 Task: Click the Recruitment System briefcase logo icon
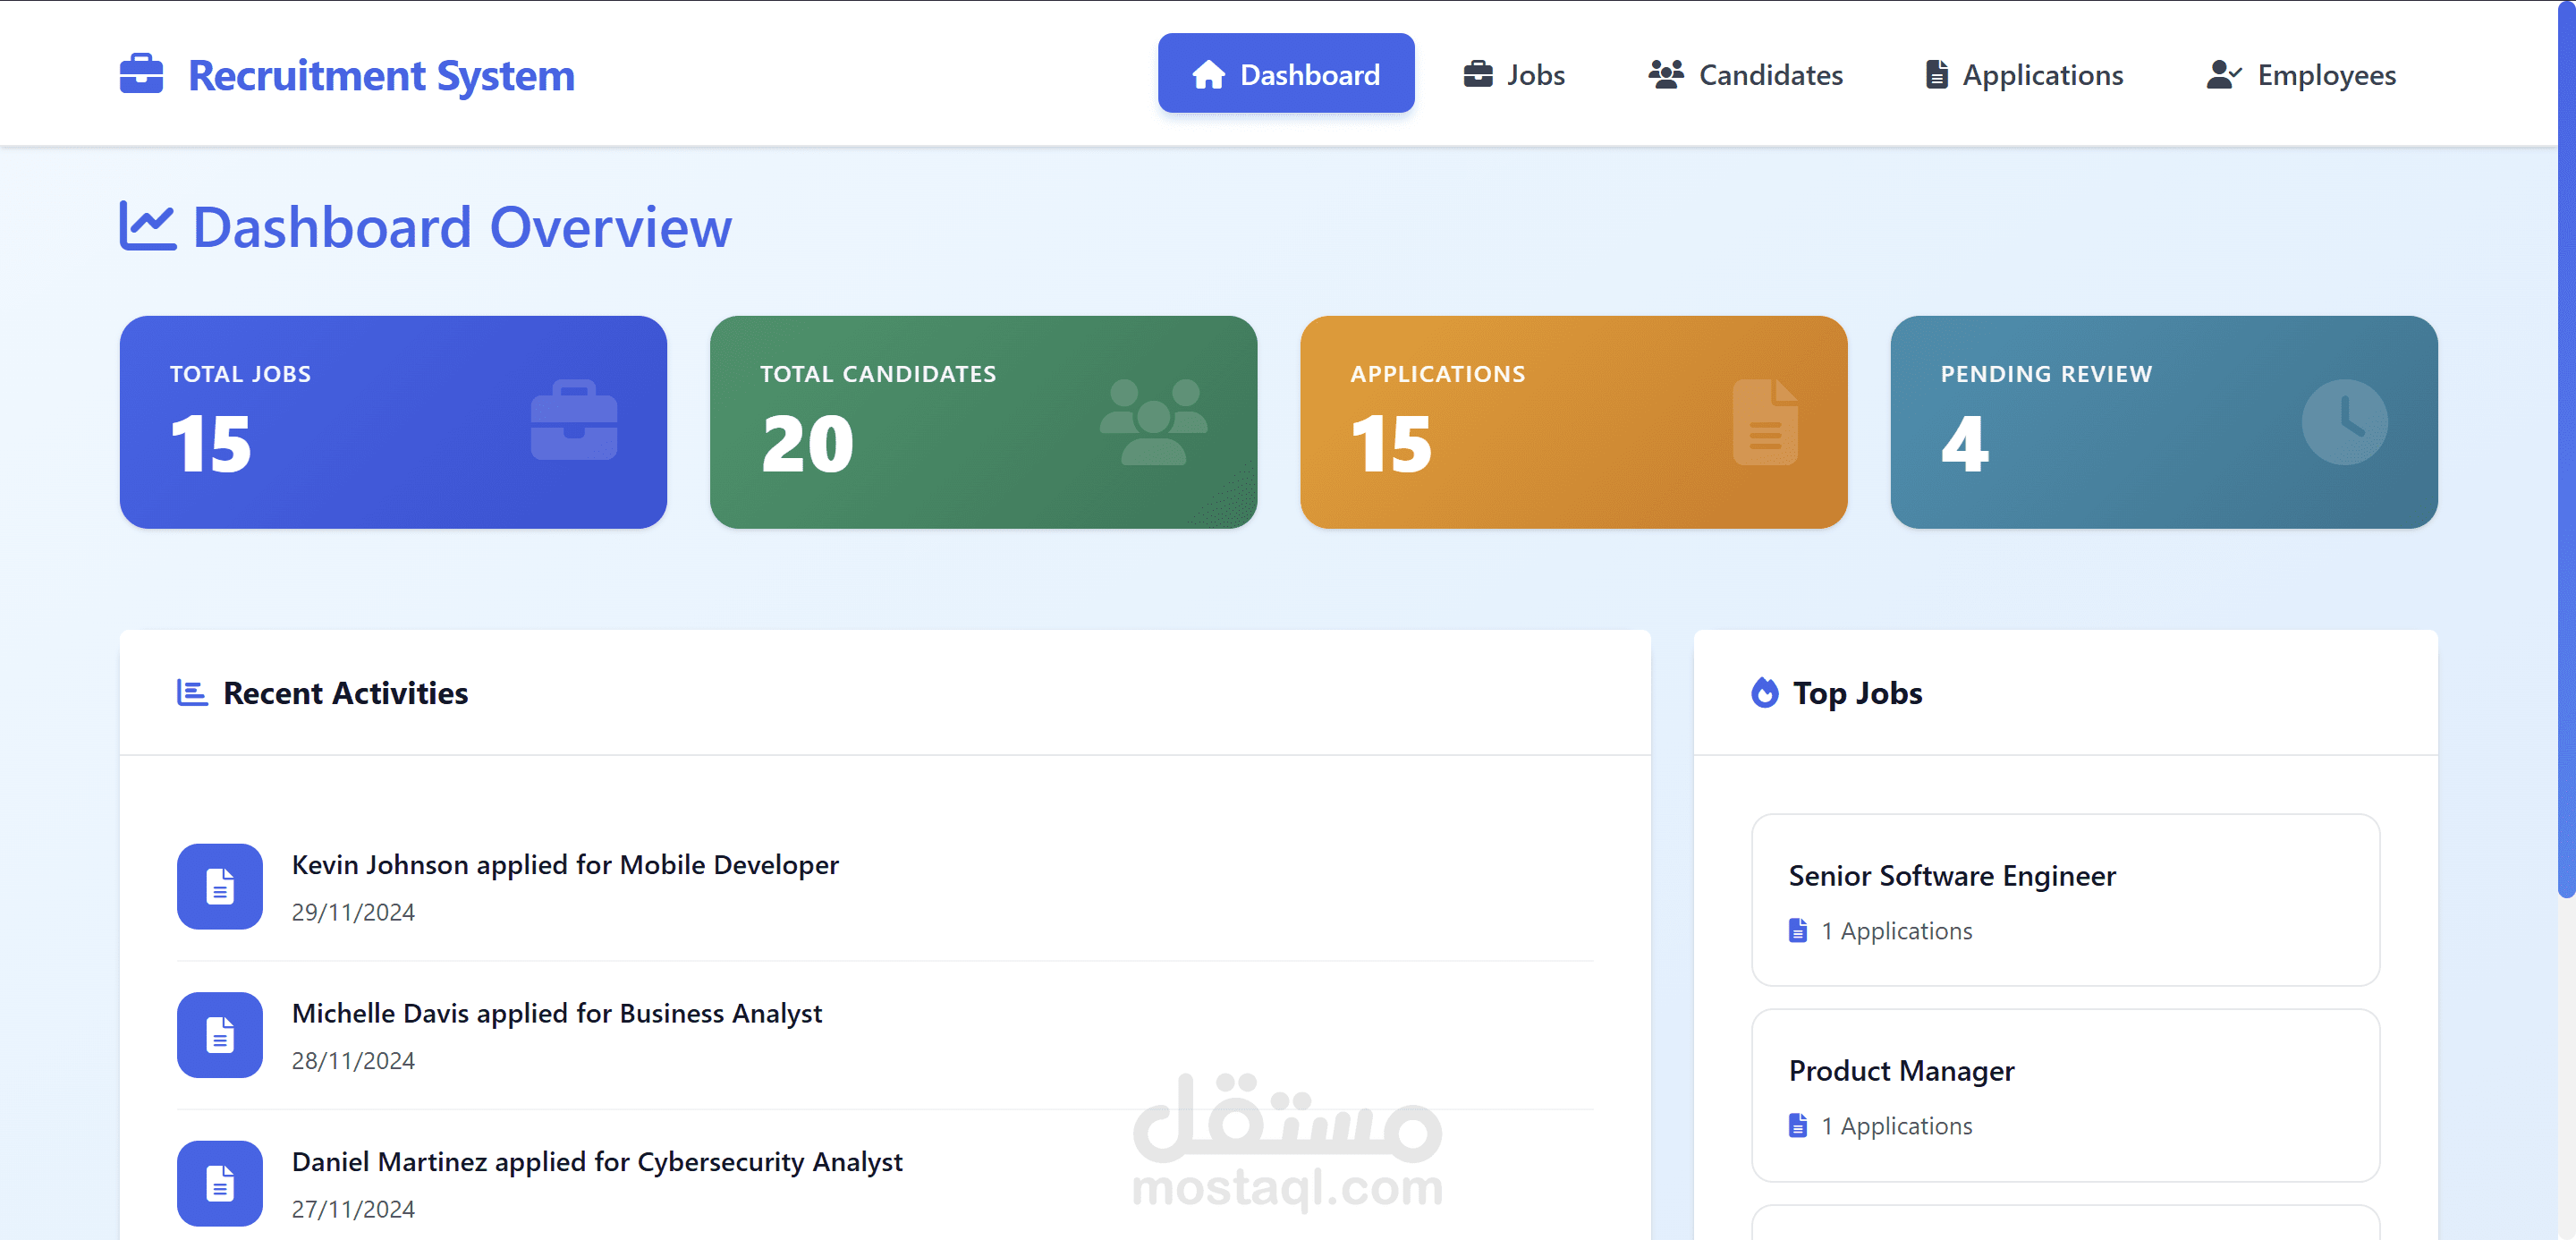click(x=141, y=73)
